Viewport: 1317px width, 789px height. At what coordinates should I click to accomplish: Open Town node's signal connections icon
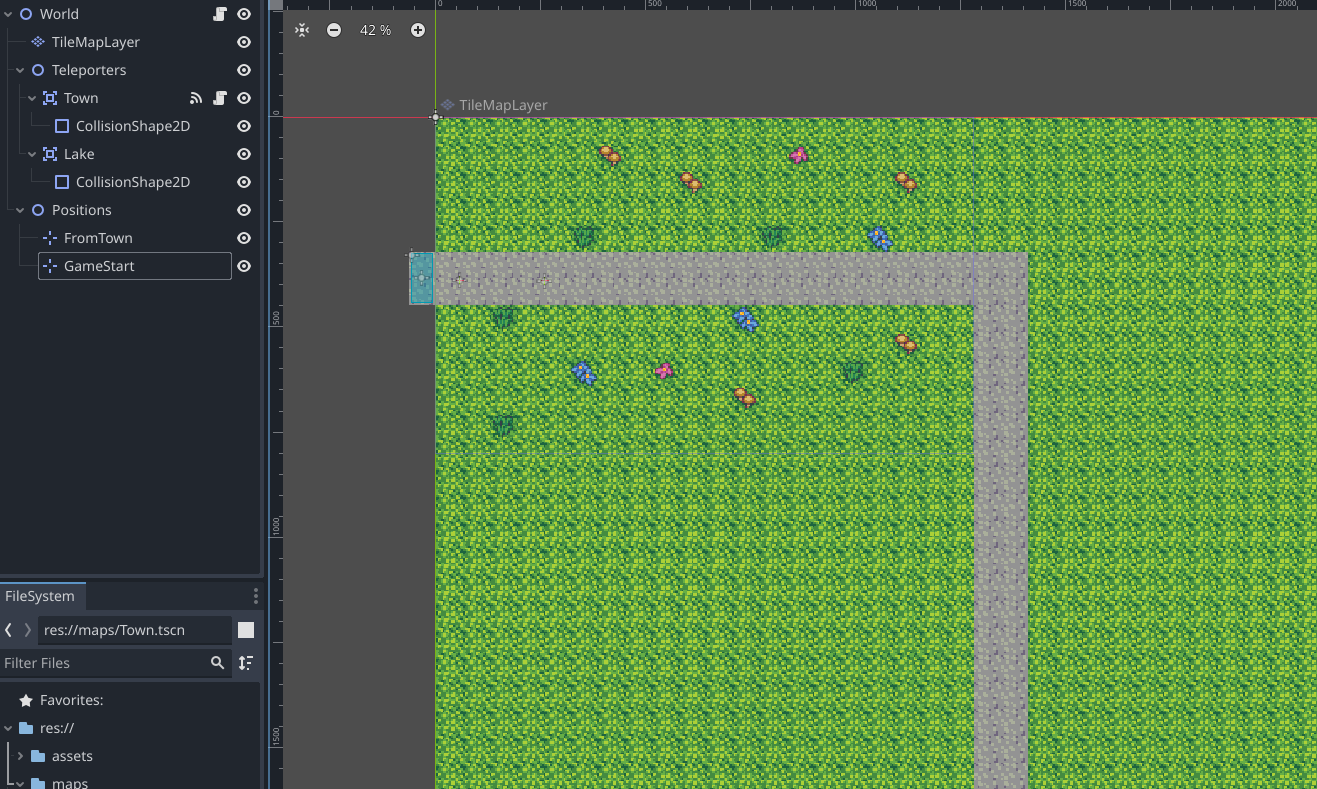pos(196,98)
